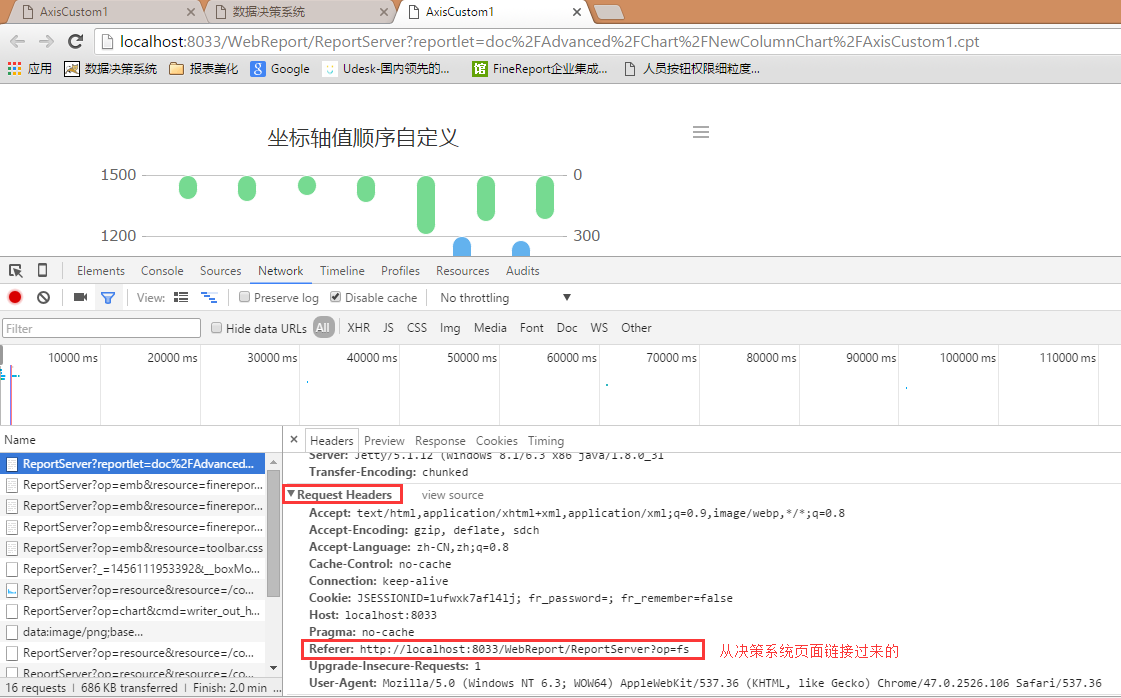
Task: Filter requests by Media
Action: (490, 328)
